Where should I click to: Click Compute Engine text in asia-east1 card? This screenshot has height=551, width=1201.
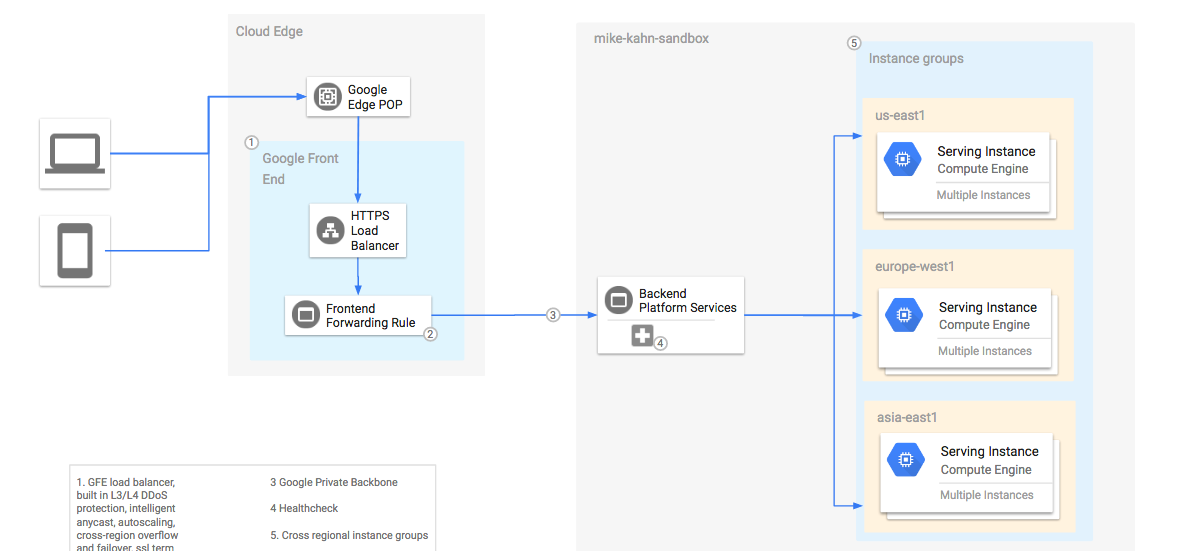986,469
